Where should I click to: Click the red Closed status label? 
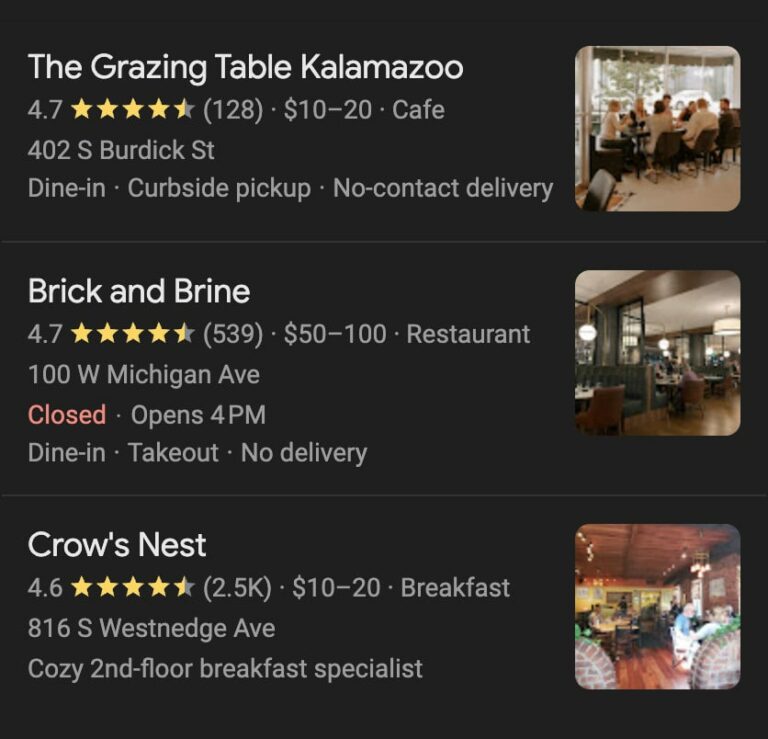click(x=67, y=414)
